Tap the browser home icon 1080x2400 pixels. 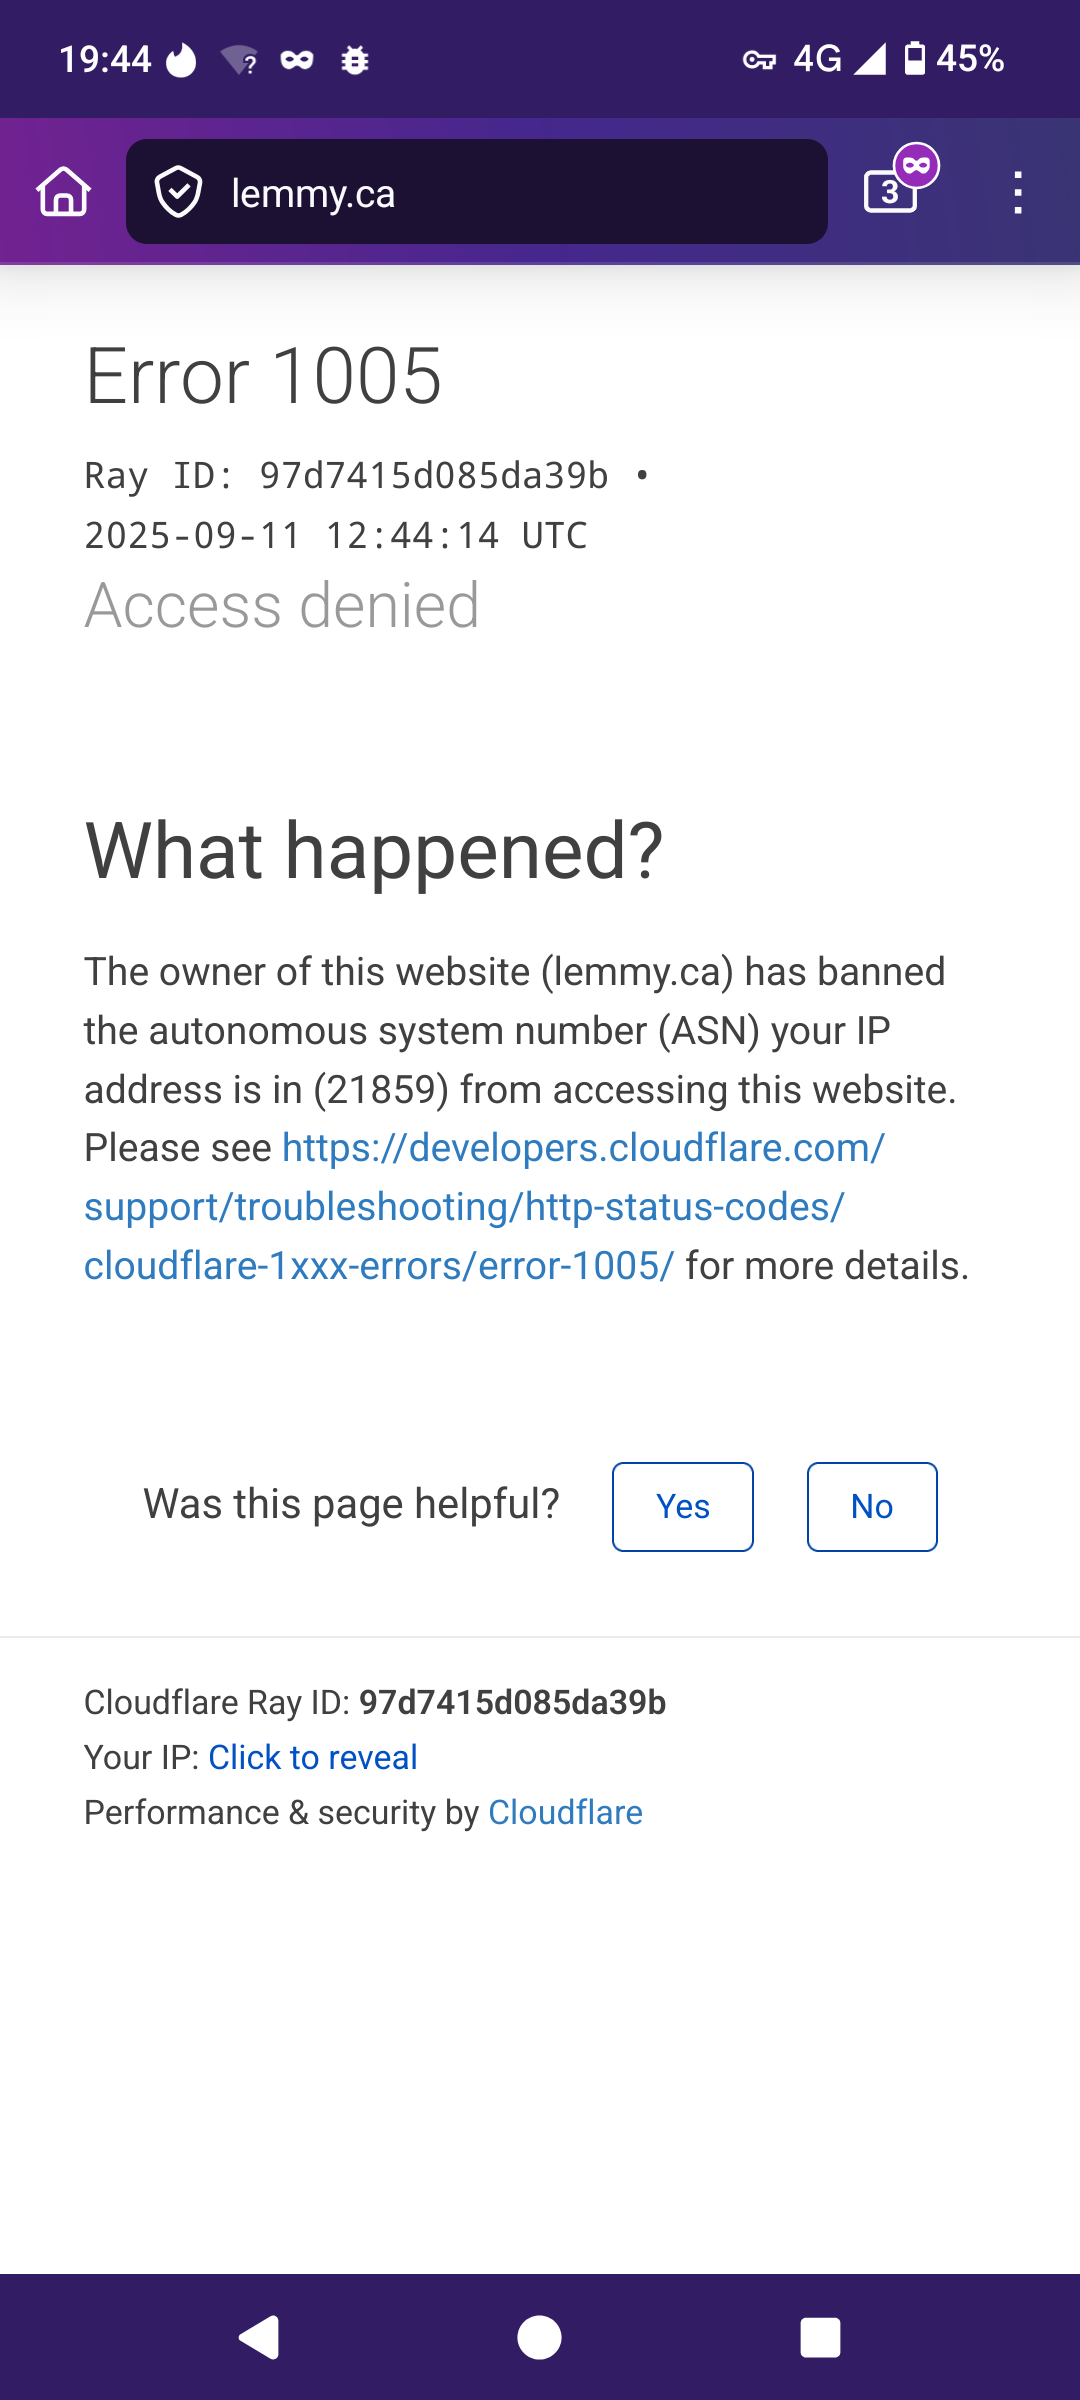(x=64, y=191)
